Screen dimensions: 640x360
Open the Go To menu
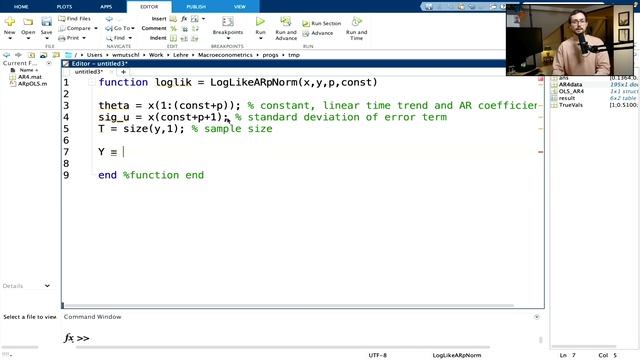(x=120, y=28)
